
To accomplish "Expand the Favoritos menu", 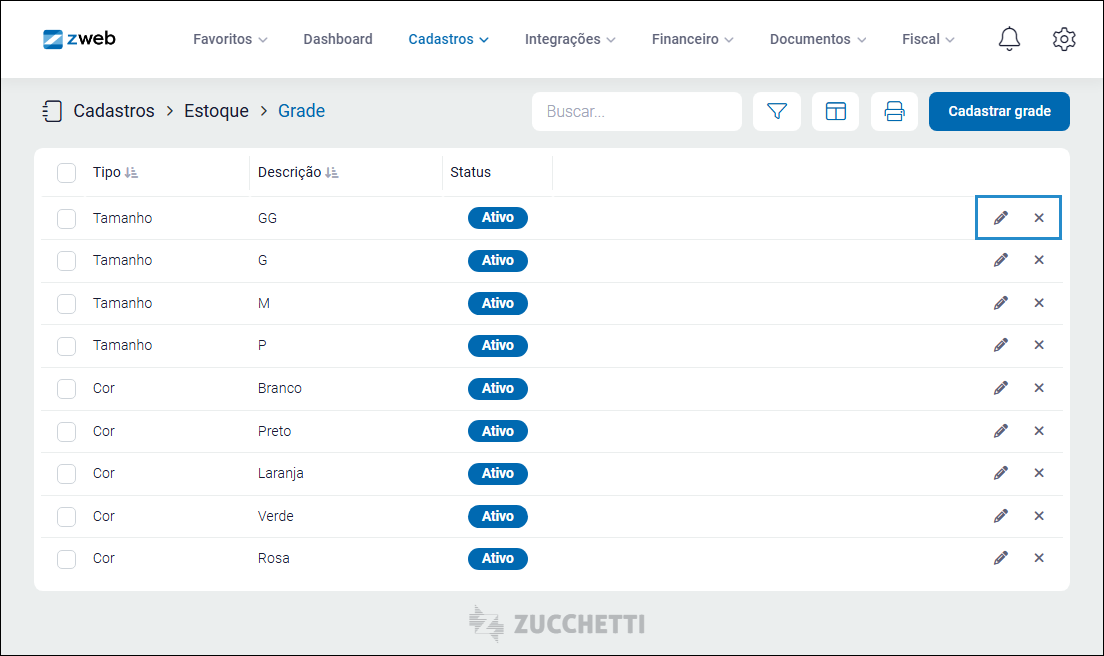I will click(x=230, y=39).
